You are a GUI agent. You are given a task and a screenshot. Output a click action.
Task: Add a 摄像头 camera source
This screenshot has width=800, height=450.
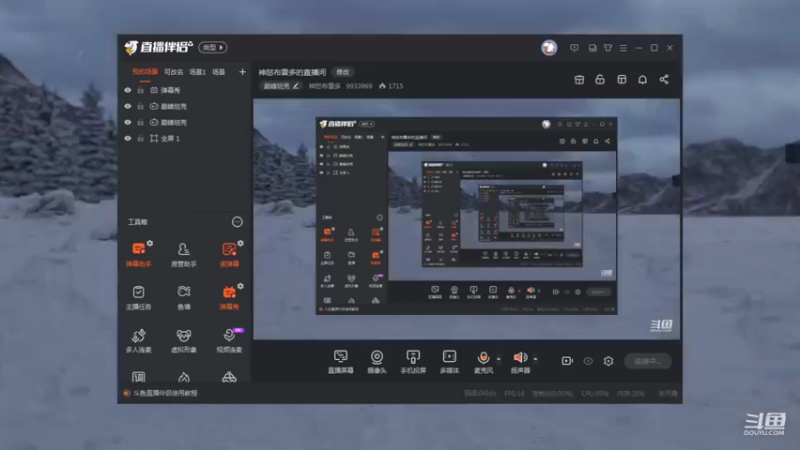pyautogui.click(x=377, y=362)
